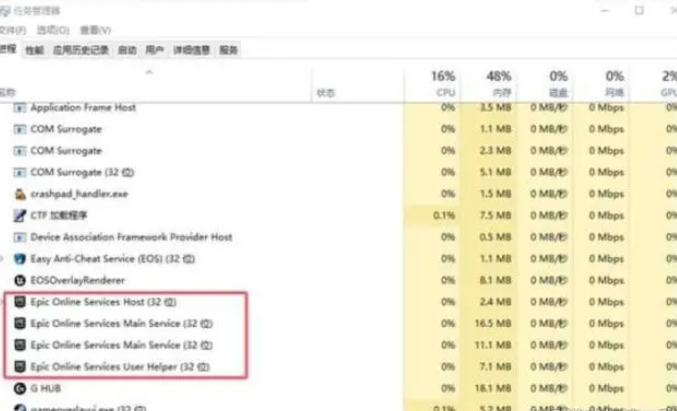Click the 16.5 MB memory value
The height and width of the screenshot is (411, 677).
493,323
